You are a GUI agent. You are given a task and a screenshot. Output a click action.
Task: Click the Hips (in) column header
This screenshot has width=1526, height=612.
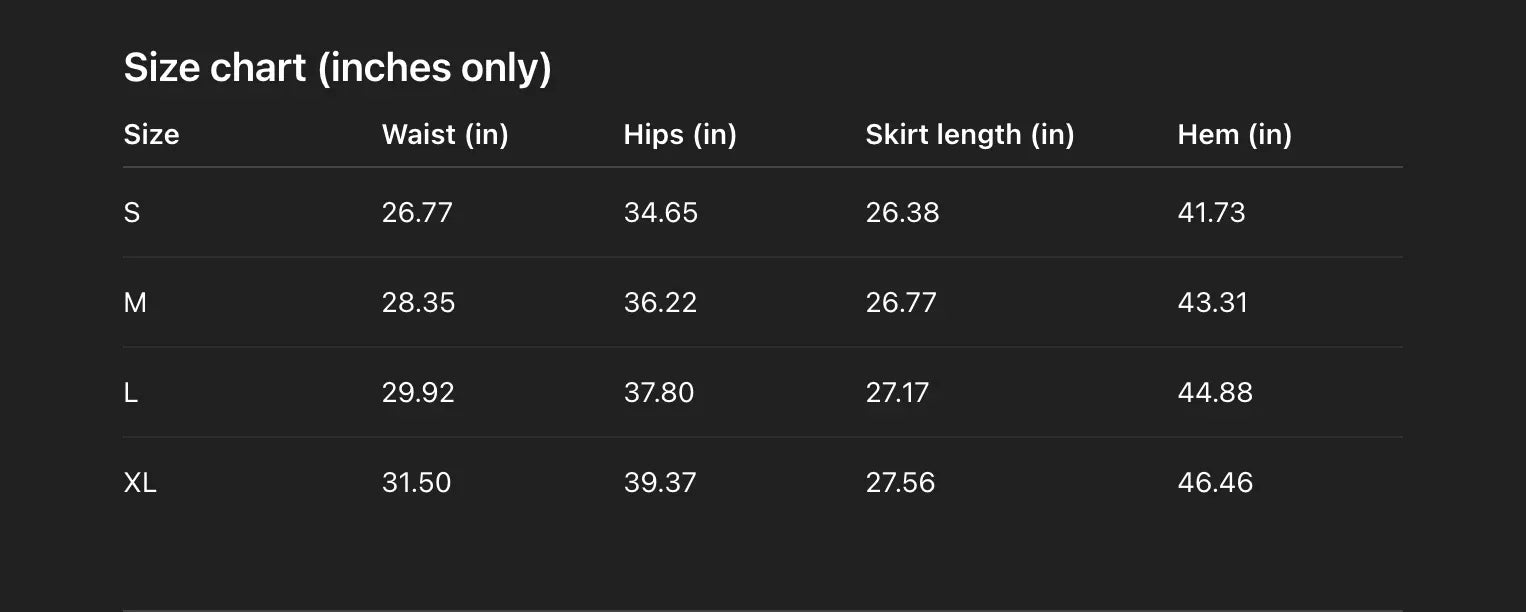(x=680, y=135)
